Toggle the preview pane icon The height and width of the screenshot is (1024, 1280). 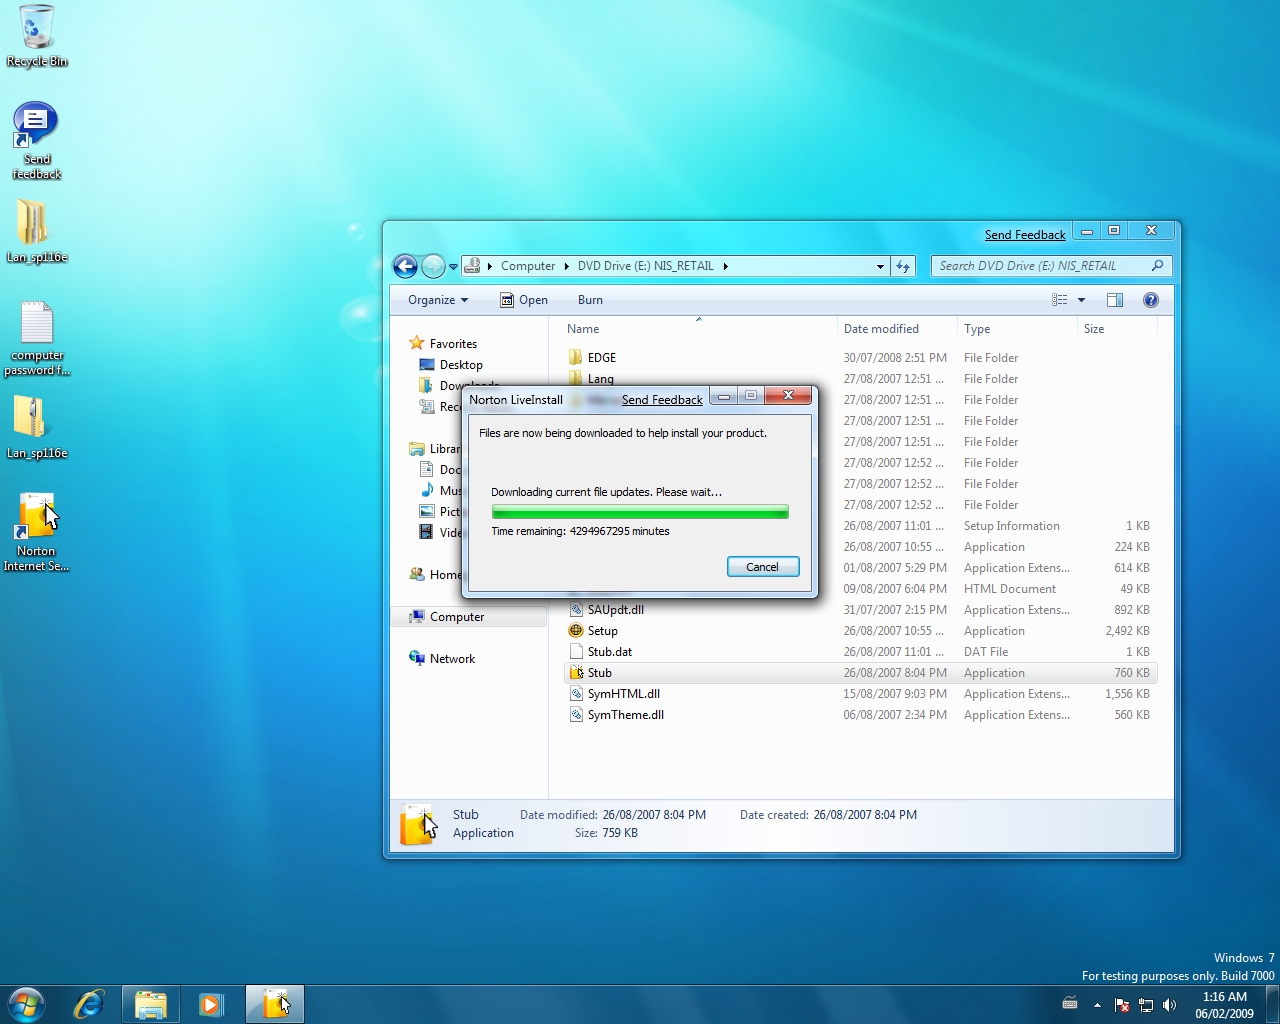point(1115,300)
